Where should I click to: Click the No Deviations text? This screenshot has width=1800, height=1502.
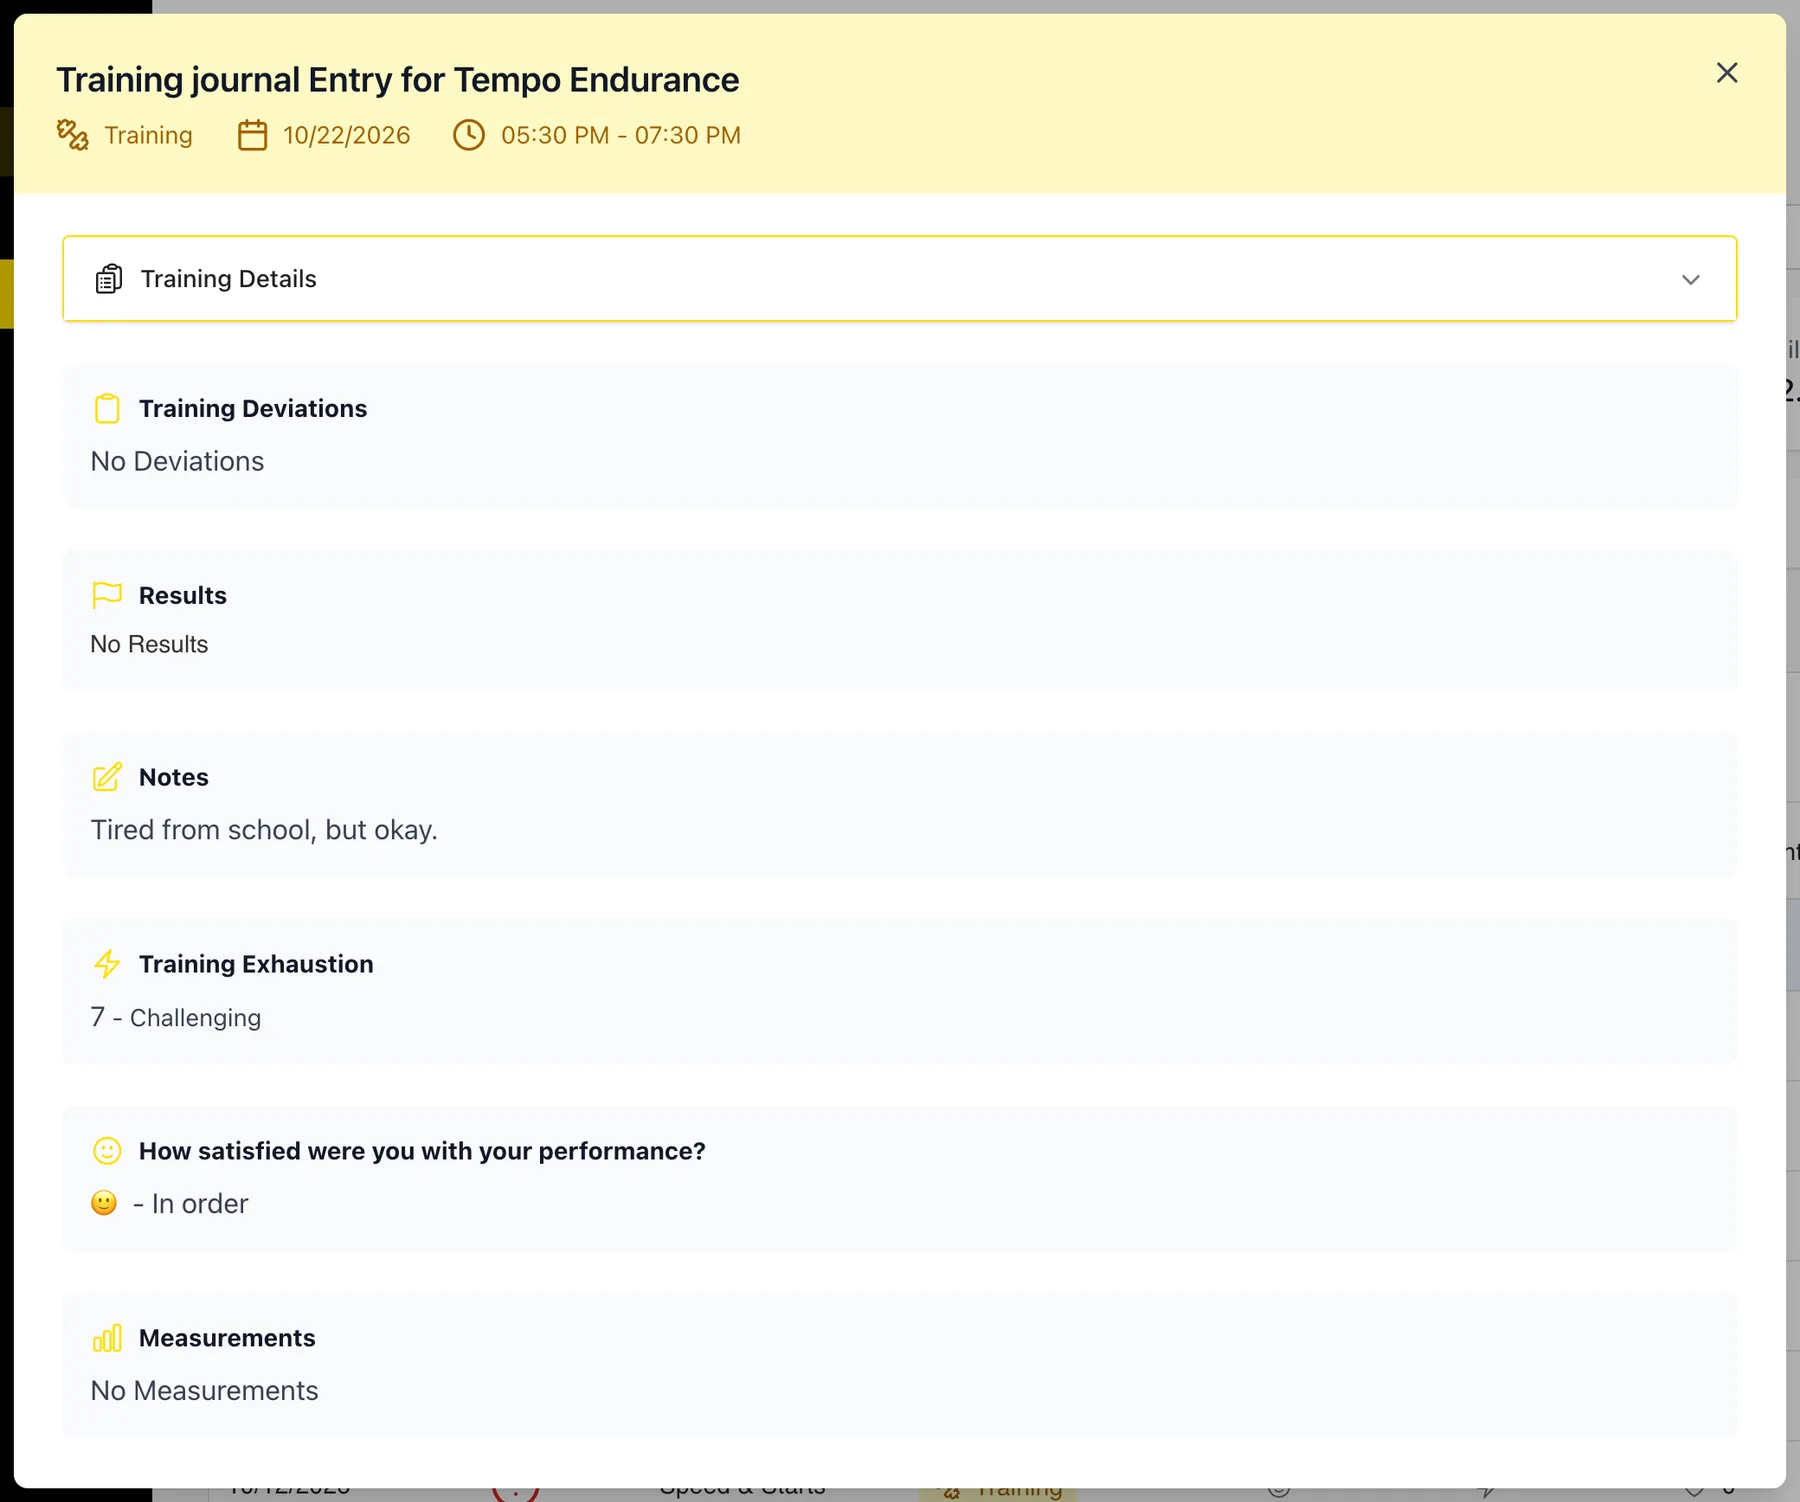pos(177,461)
